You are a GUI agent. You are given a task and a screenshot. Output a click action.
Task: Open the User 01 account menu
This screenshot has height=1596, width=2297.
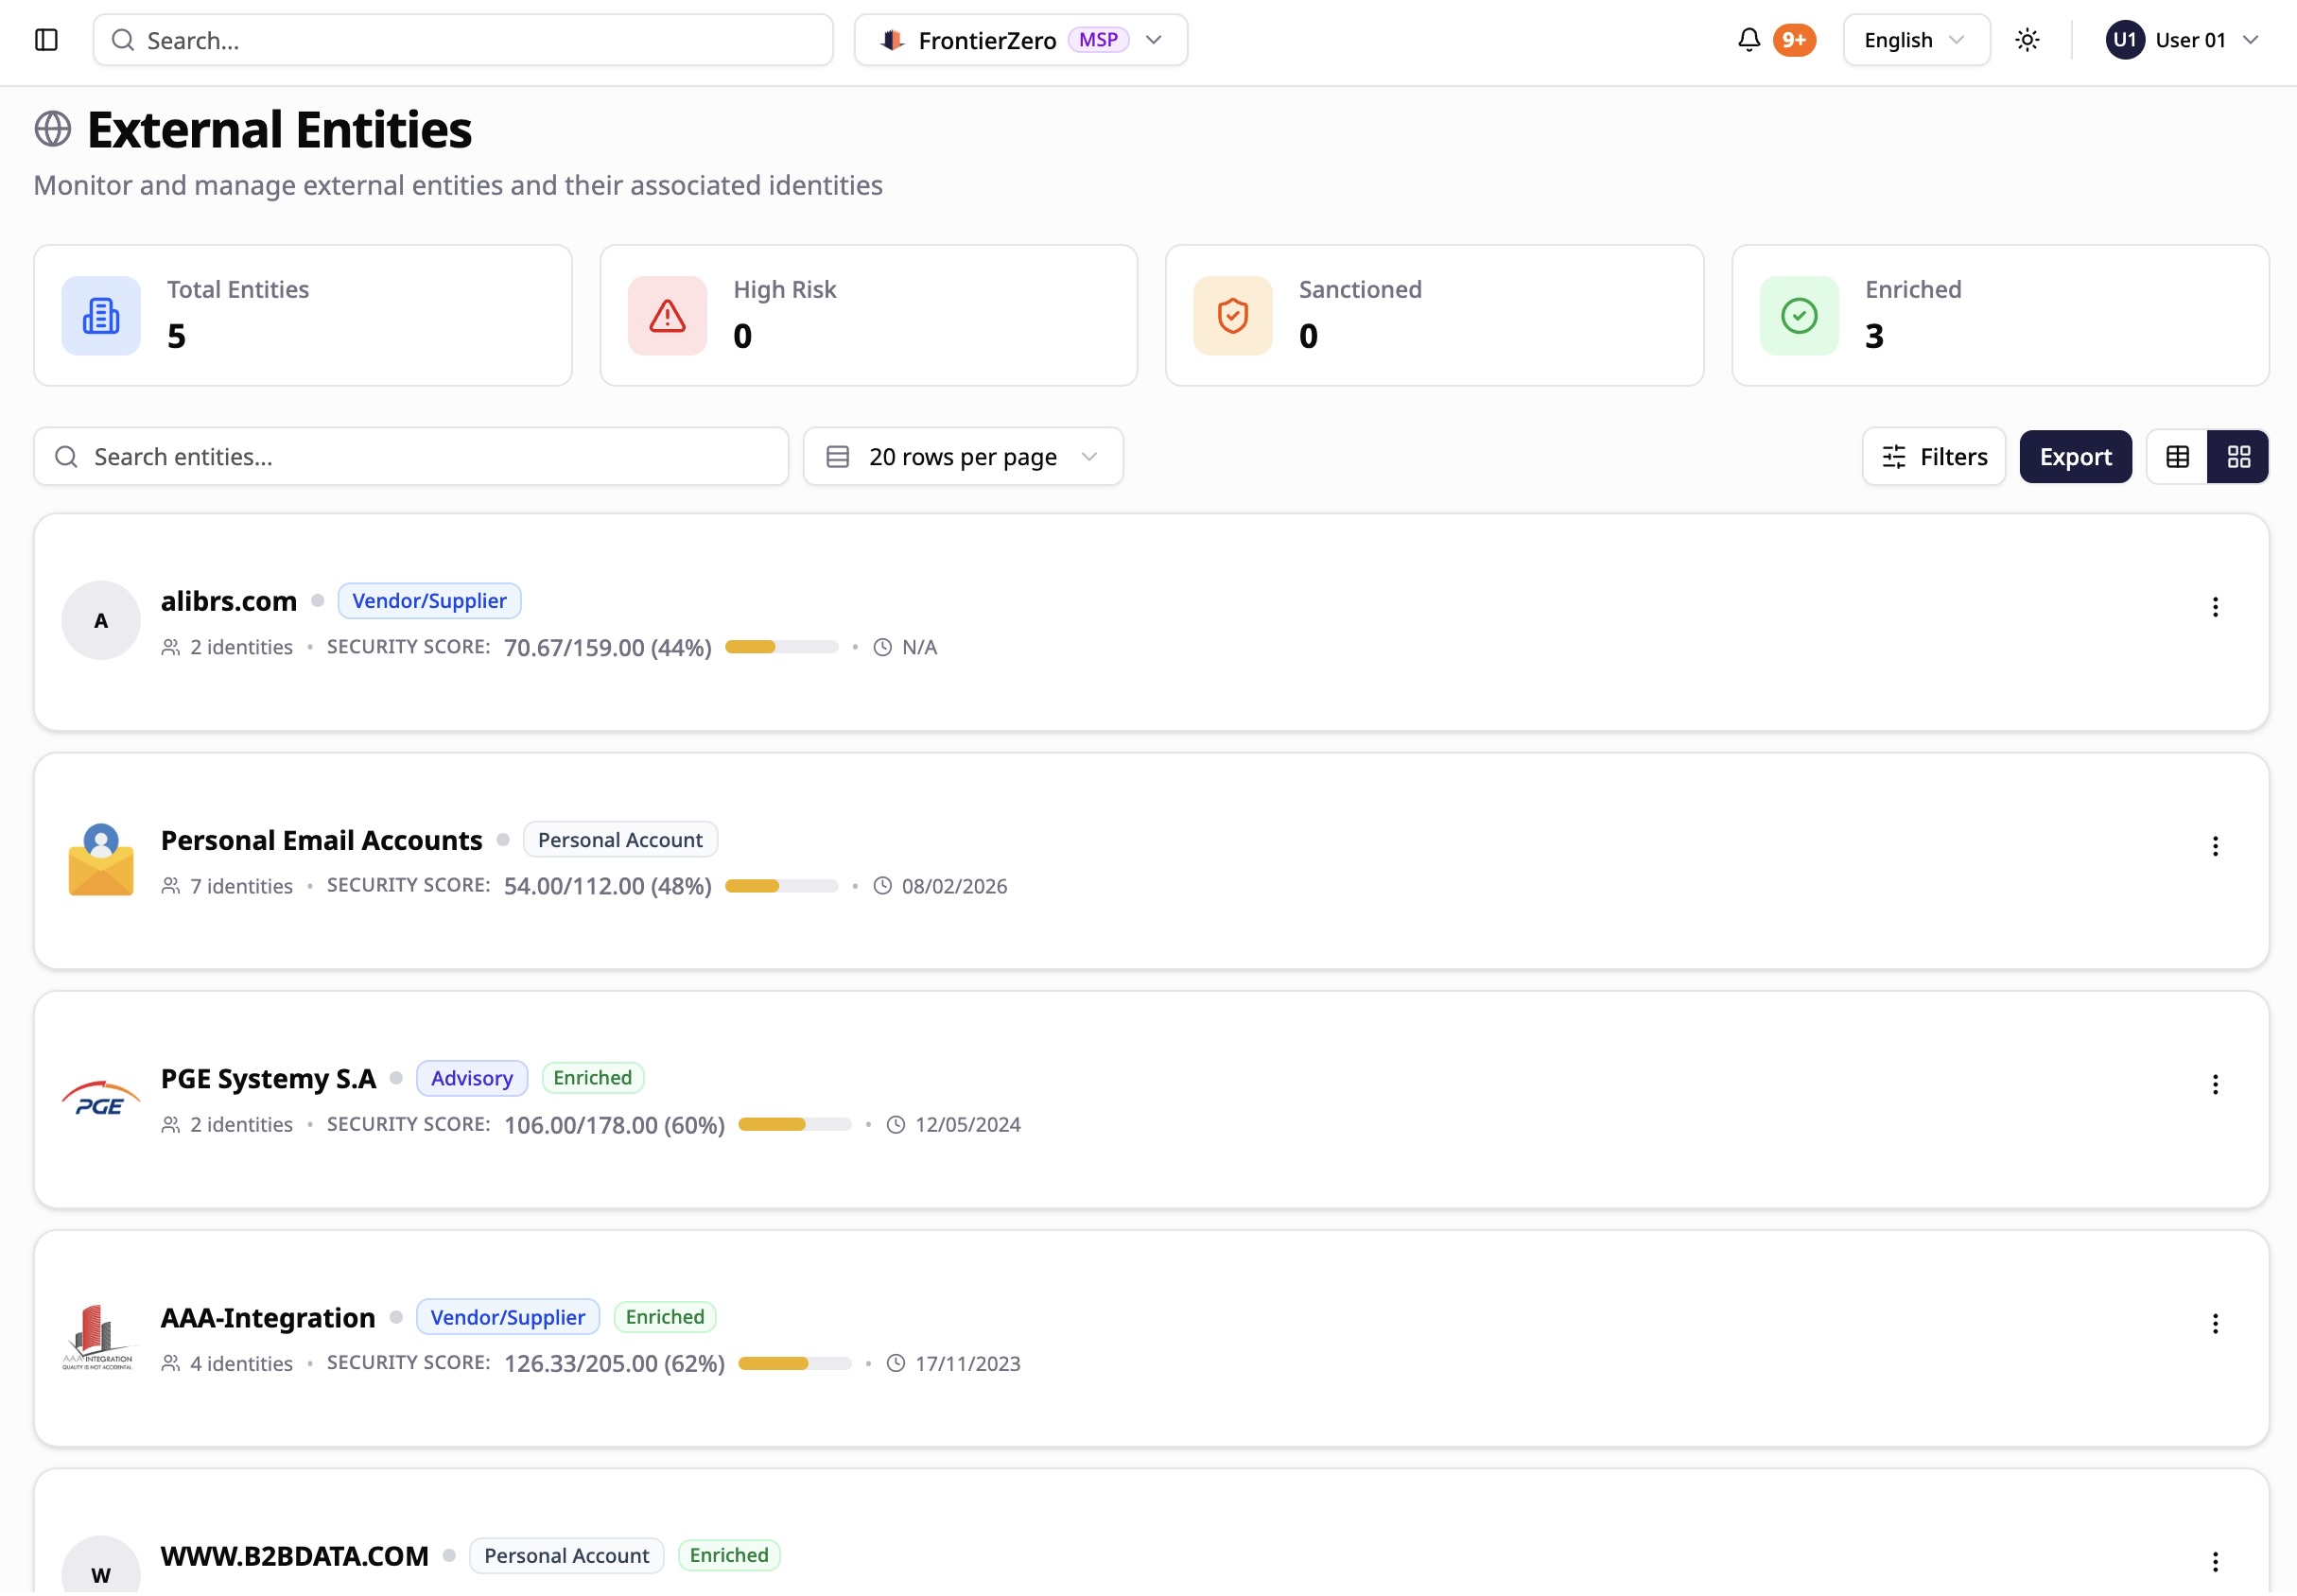click(2181, 40)
